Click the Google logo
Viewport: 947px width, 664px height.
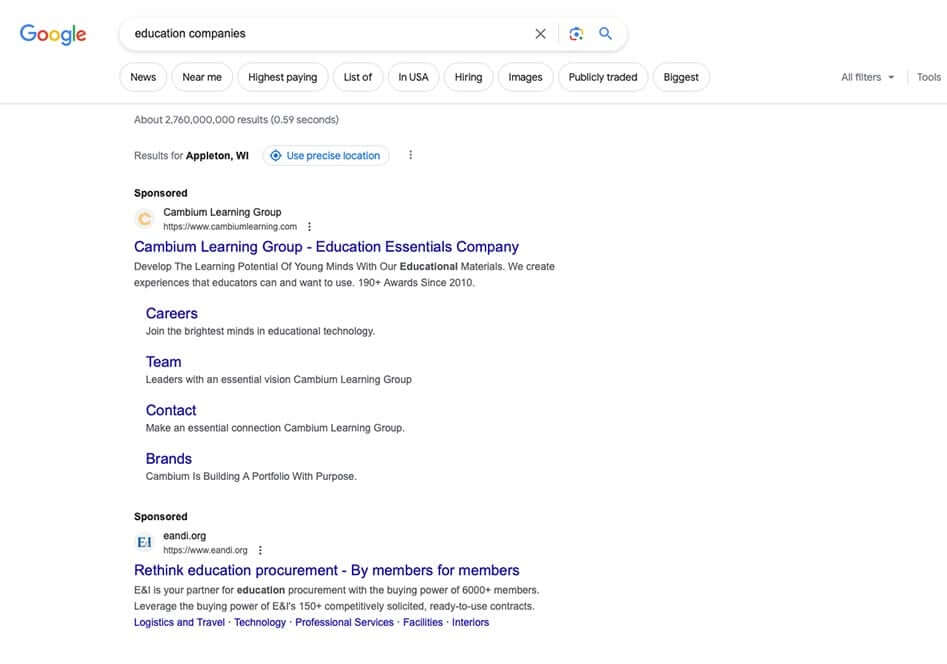[x=53, y=34]
